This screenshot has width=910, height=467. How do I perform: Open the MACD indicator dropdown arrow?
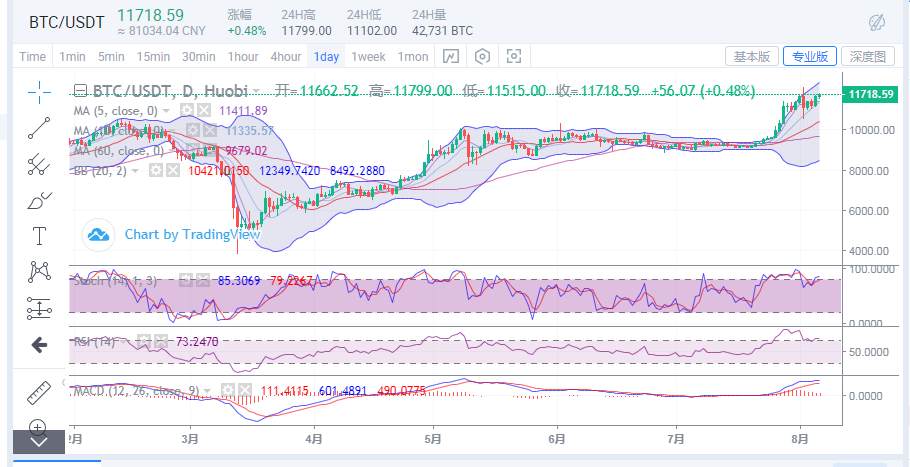(207, 391)
